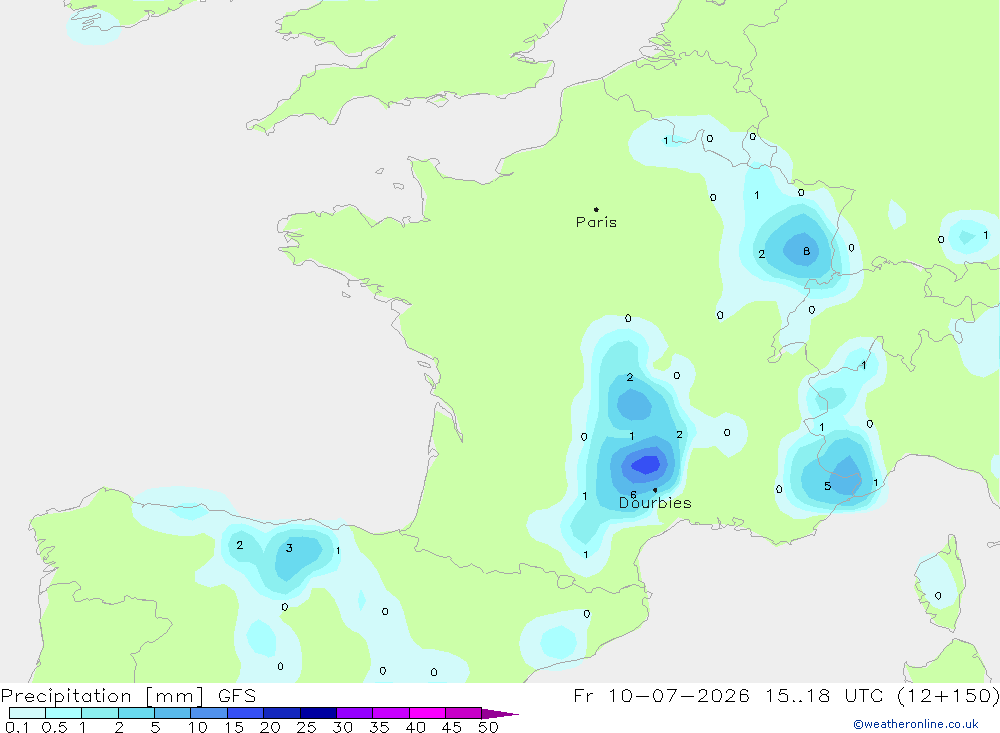Image resolution: width=1000 pixels, height=733 pixels.
Task: Pick the 10–15 mm legend swatch
Action: coord(209,713)
